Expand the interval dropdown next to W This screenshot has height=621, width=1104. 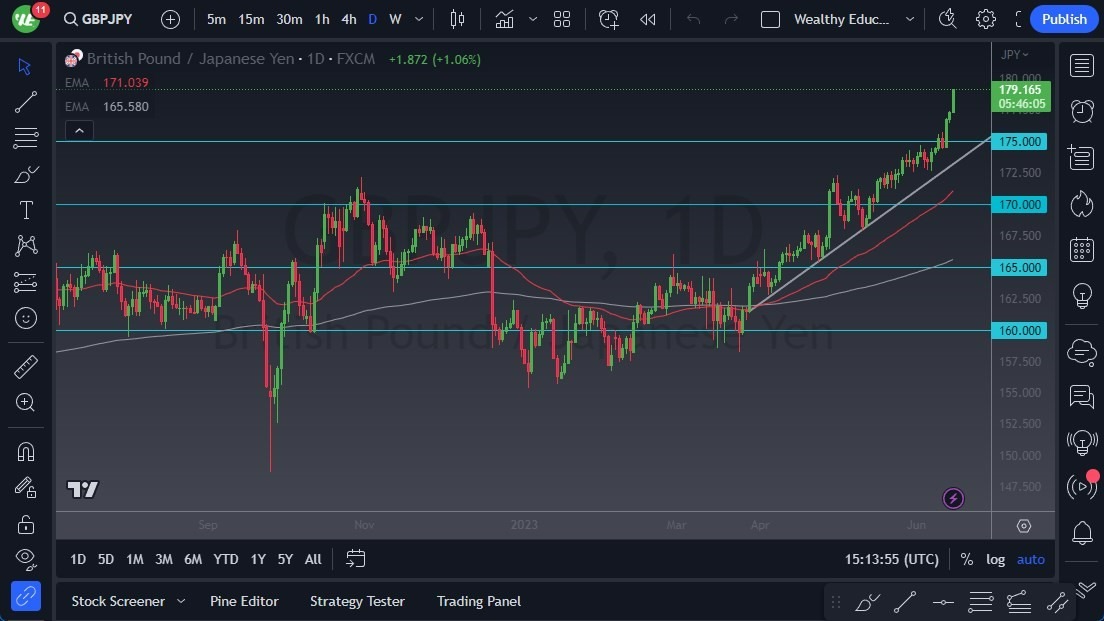pyautogui.click(x=418, y=18)
